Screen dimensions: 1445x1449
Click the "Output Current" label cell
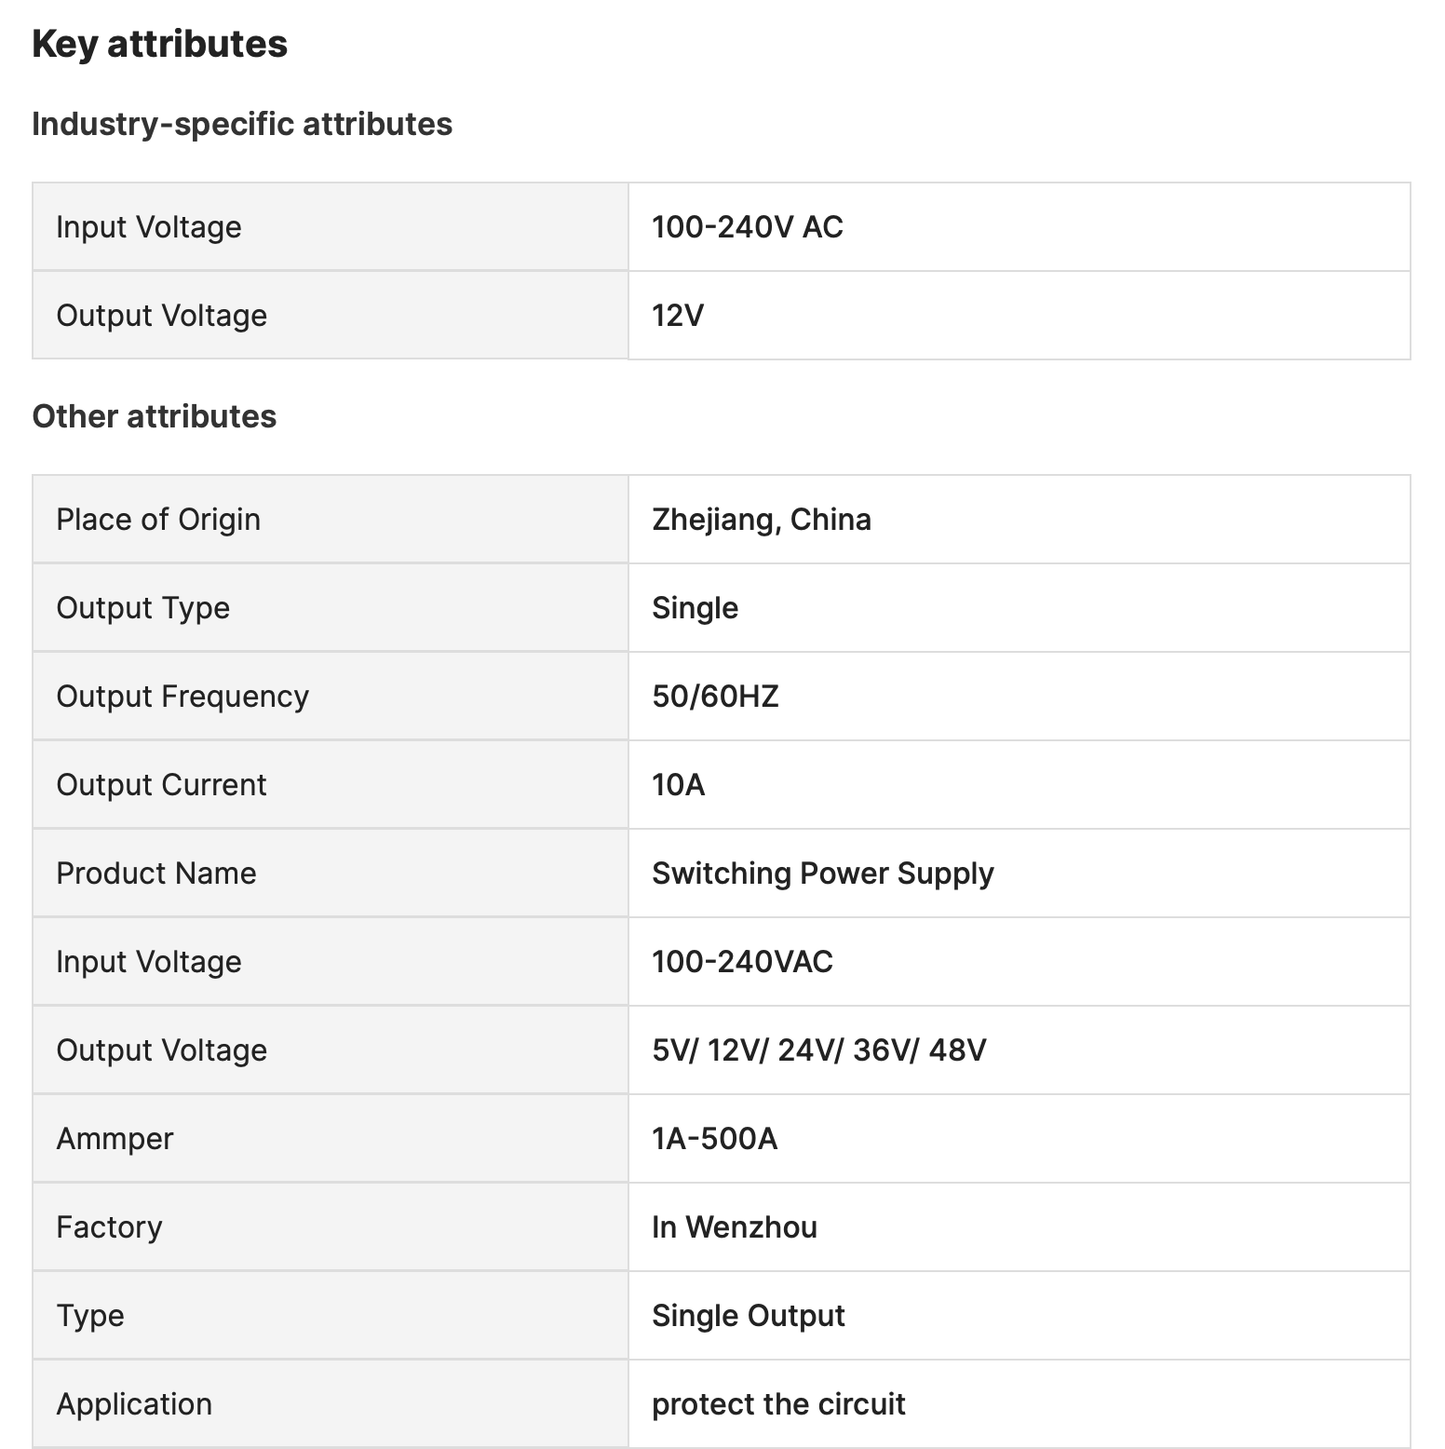[161, 785]
